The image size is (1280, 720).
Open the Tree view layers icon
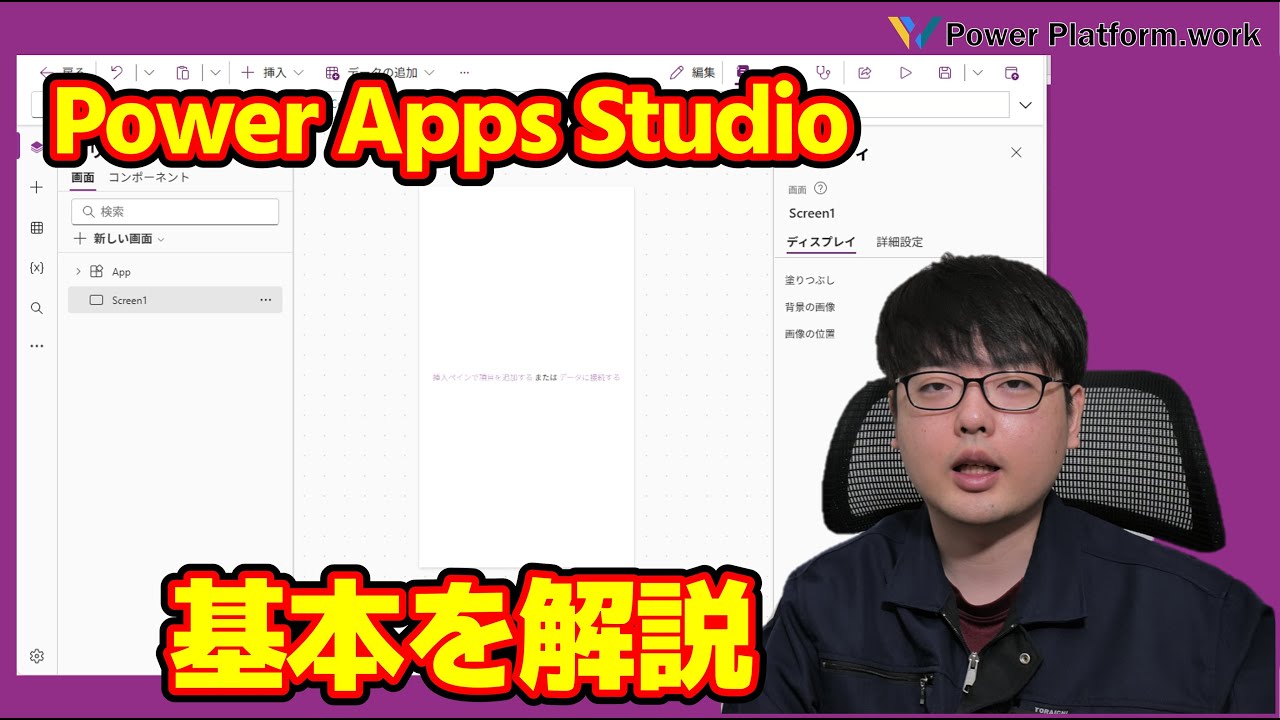(x=37, y=147)
